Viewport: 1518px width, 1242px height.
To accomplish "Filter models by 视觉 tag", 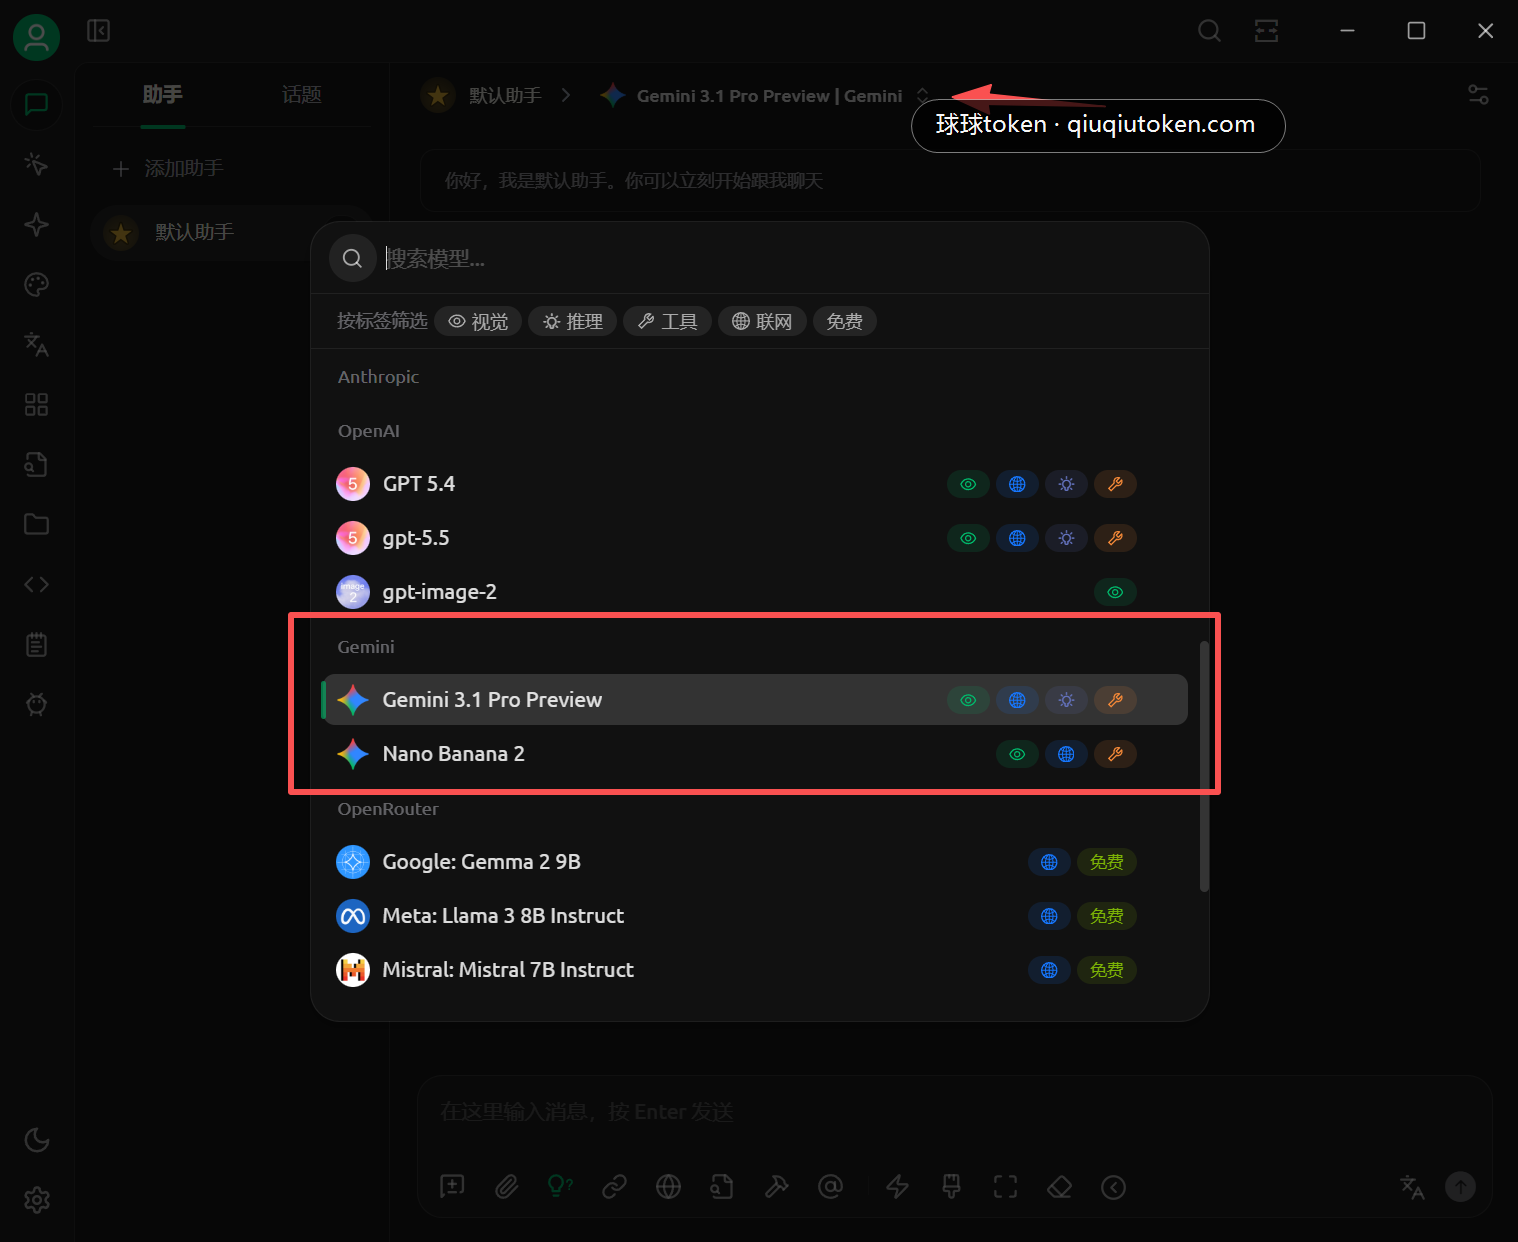I will [478, 321].
